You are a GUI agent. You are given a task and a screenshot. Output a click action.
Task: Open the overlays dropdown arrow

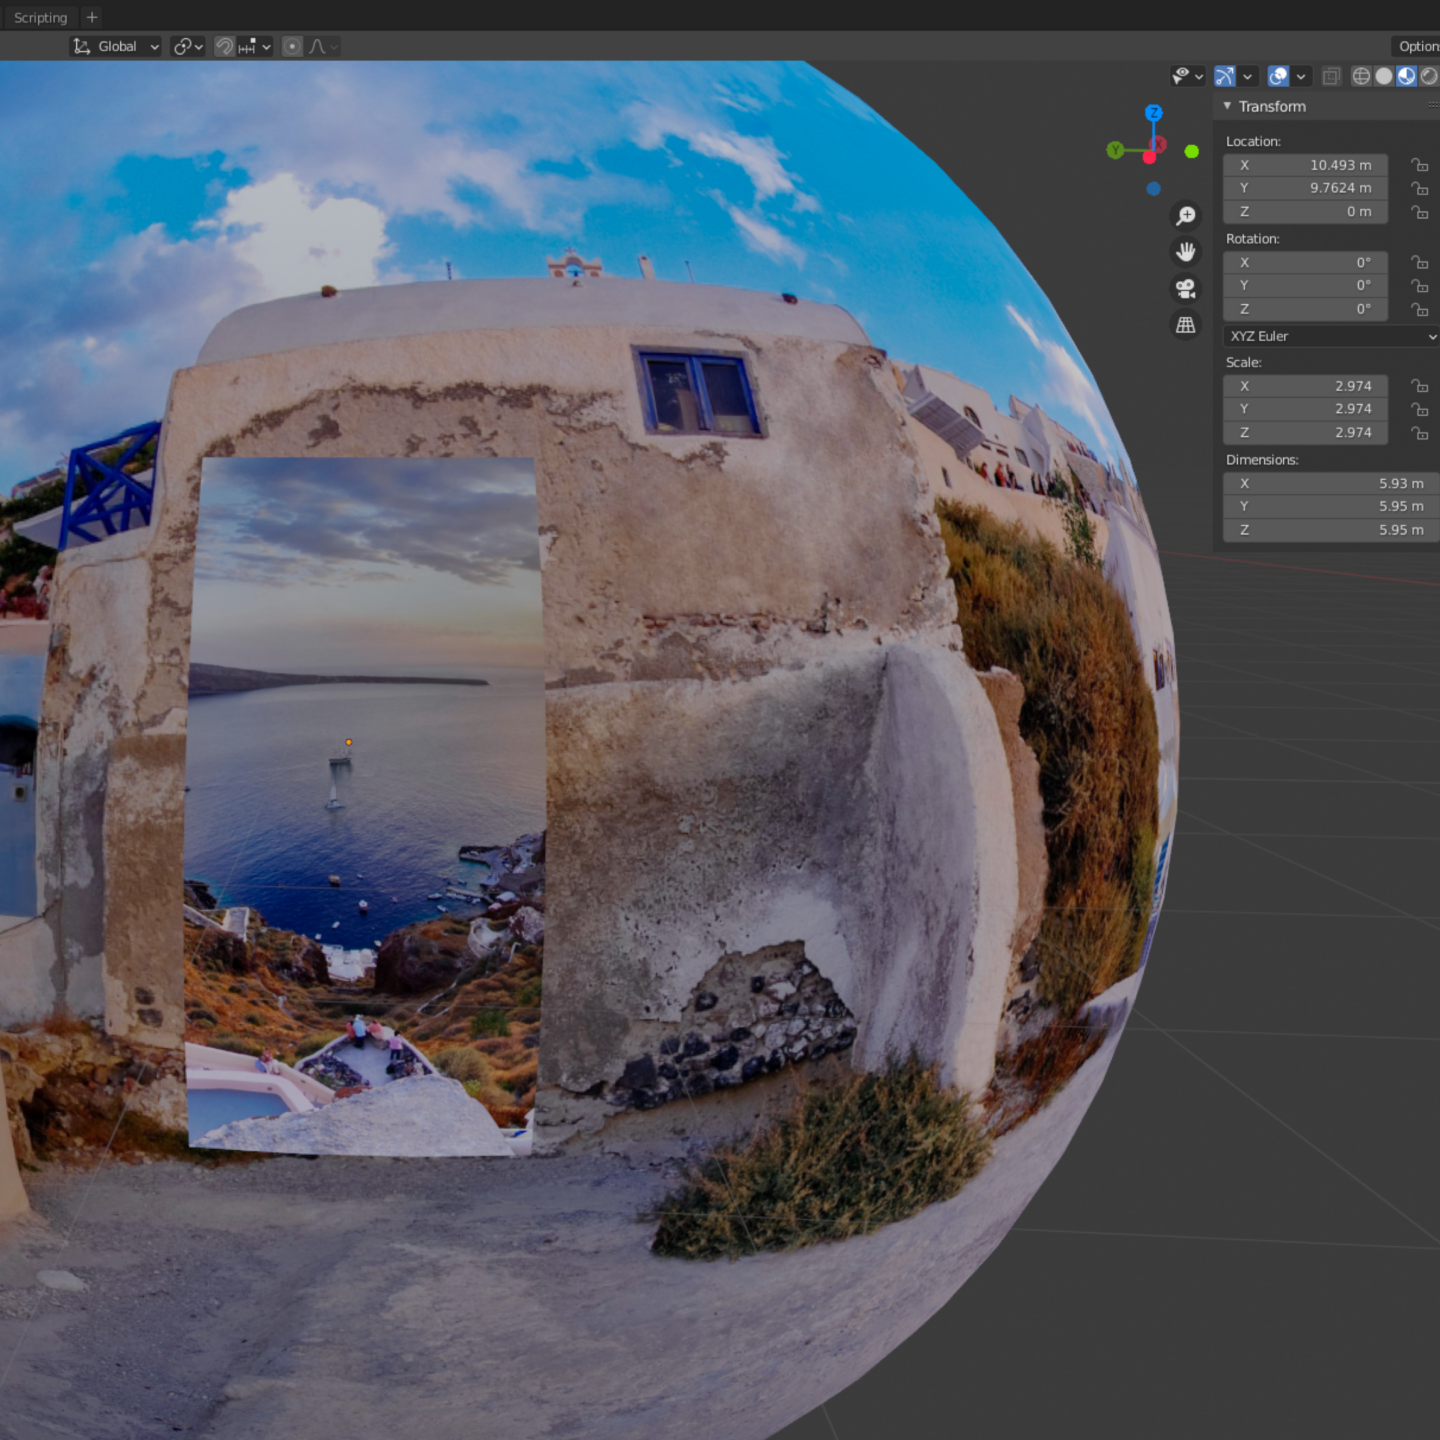(1301, 76)
